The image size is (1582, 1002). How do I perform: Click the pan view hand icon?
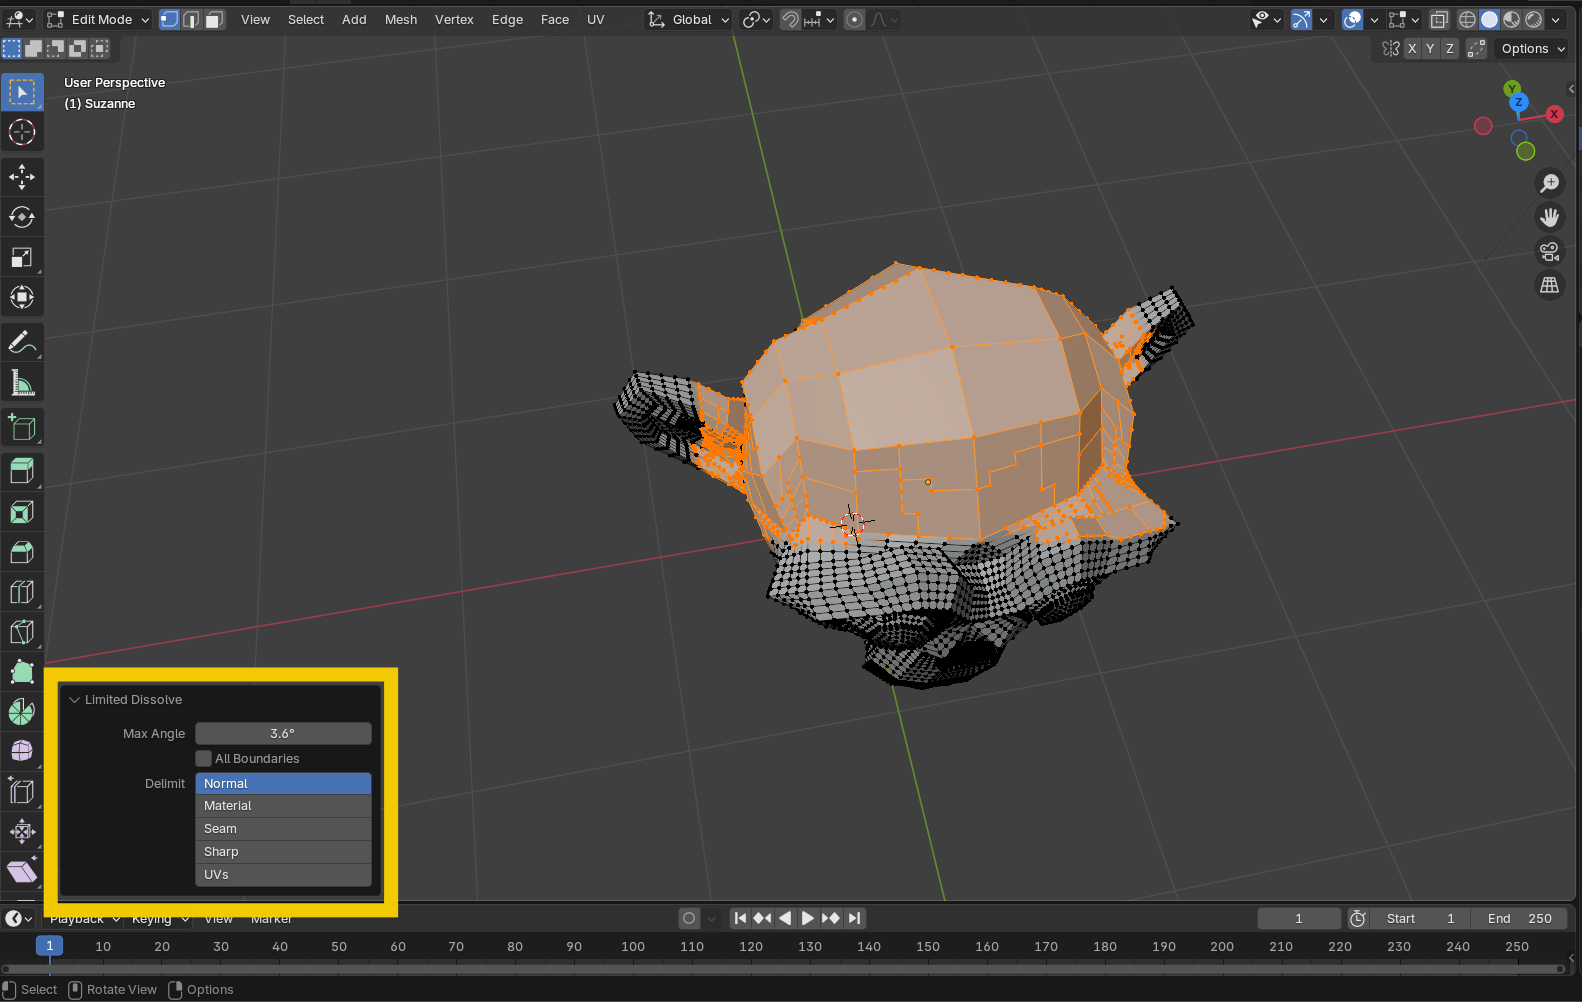[x=1549, y=217]
